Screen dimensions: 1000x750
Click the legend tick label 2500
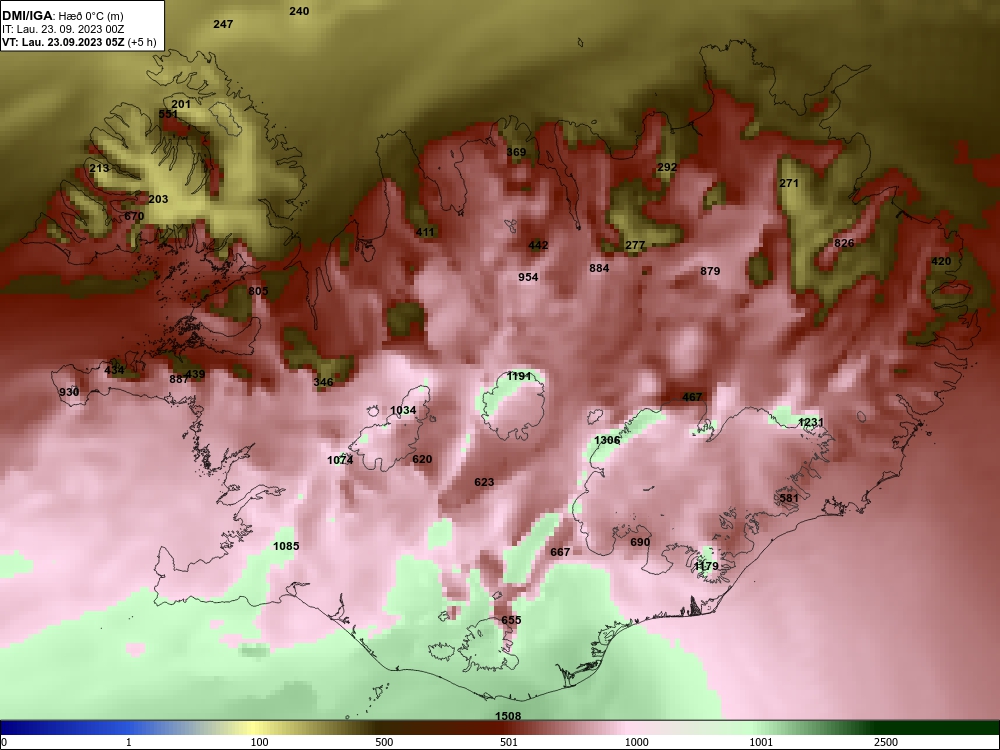[x=886, y=742]
